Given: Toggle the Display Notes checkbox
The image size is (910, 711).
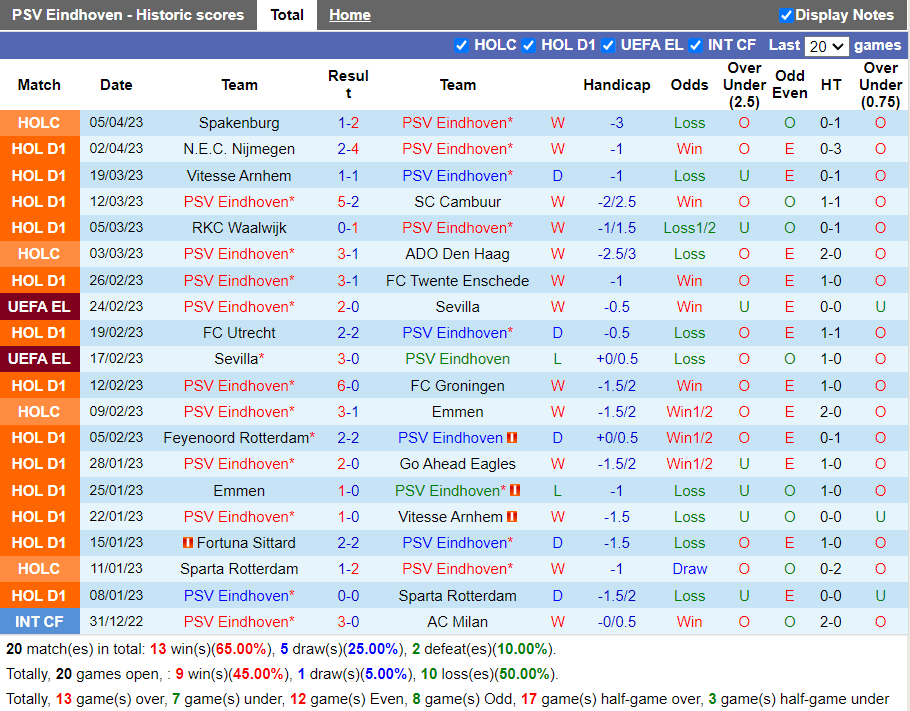Looking at the screenshot, I should [786, 15].
